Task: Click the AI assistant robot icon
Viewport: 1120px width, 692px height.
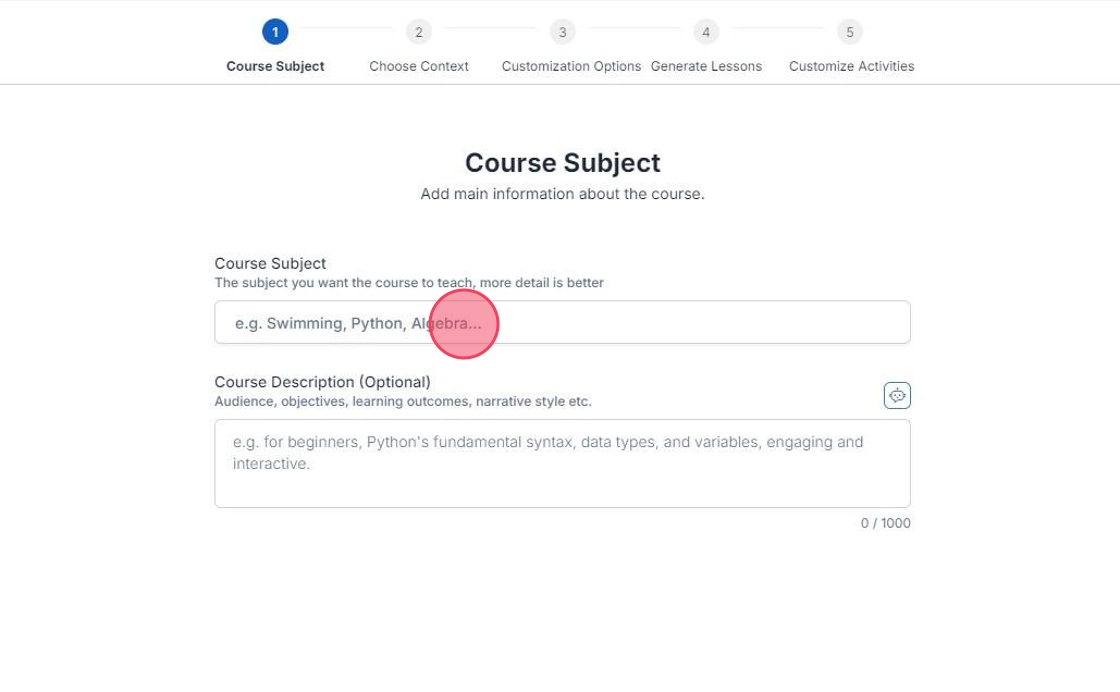Action: (897, 396)
